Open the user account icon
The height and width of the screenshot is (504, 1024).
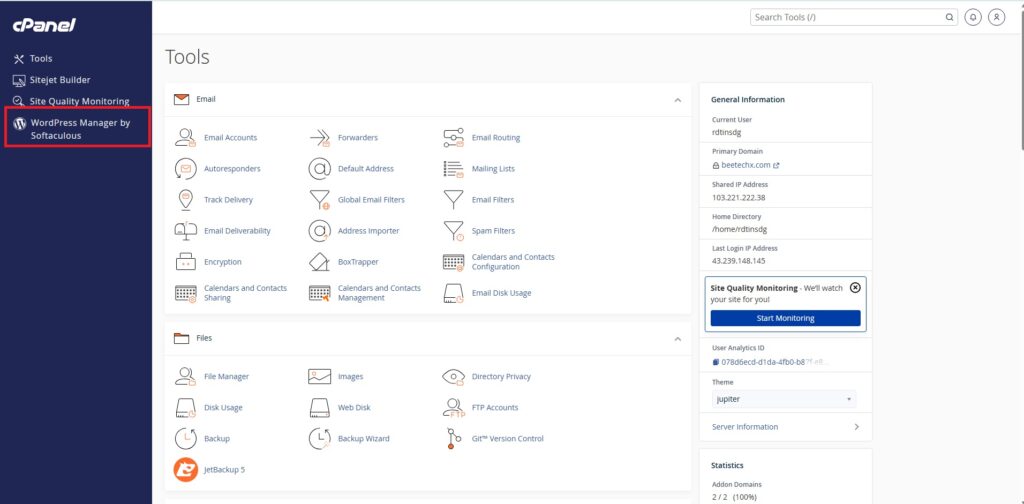point(996,18)
